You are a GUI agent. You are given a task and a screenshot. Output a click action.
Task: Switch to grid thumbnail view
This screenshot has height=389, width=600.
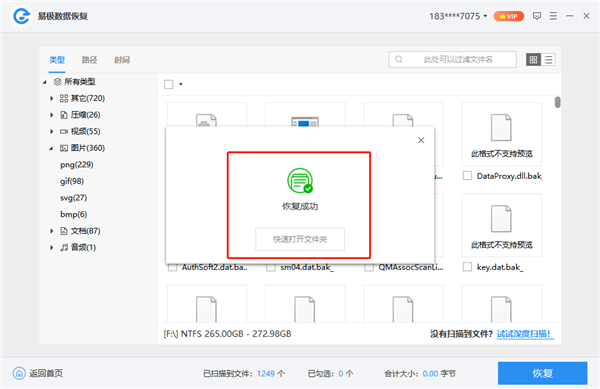(533, 60)
